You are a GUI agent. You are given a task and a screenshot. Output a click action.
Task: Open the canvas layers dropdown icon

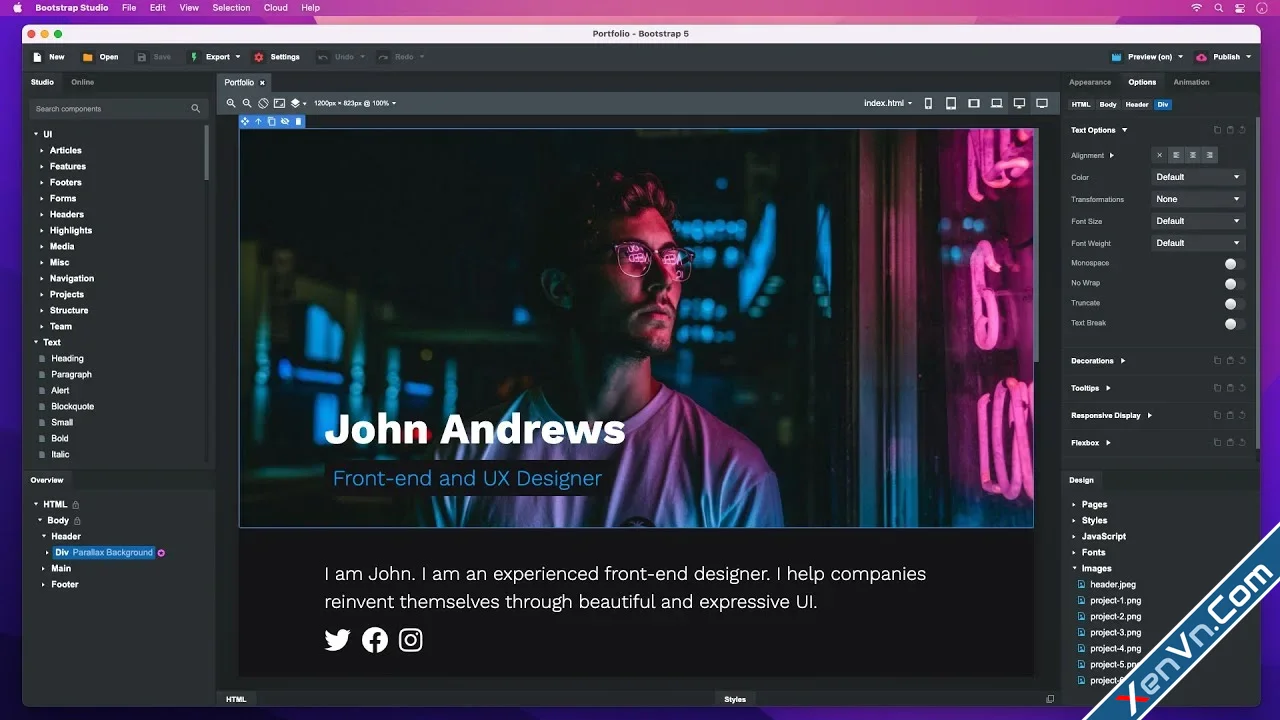297,103
